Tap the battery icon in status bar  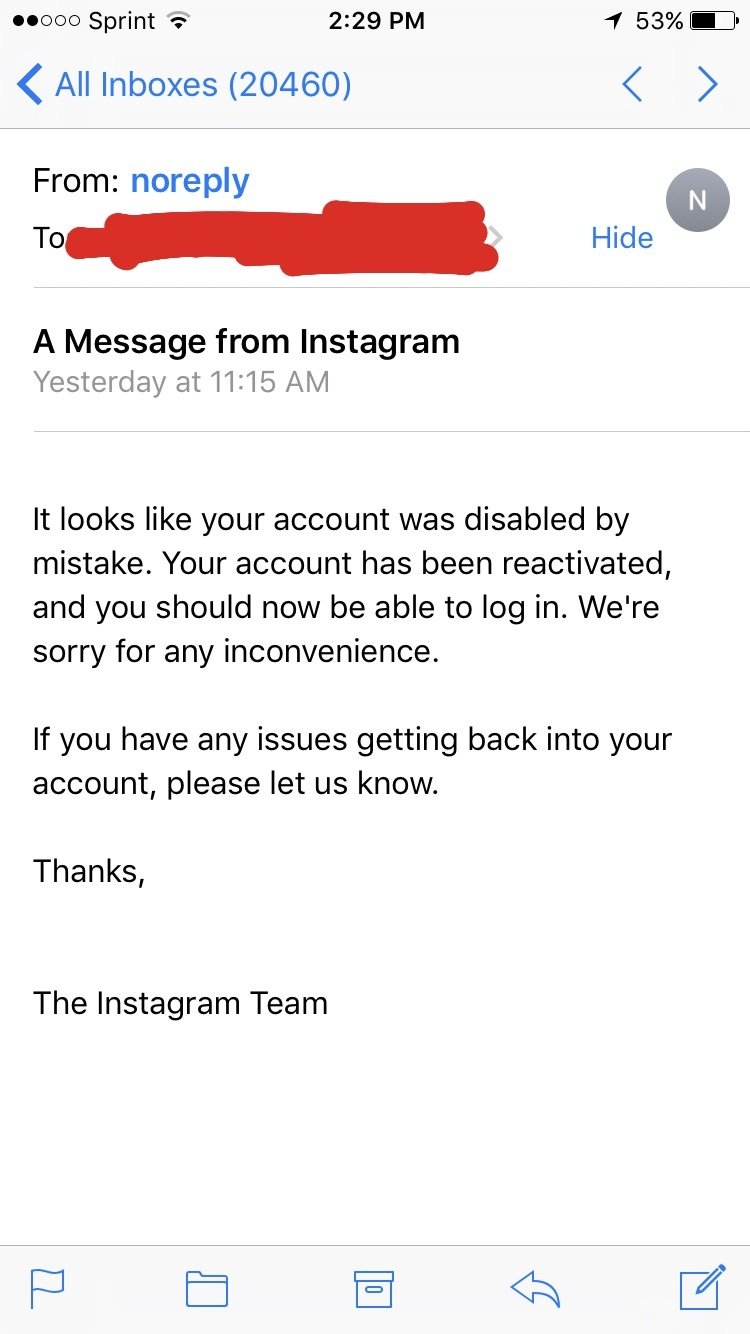(713, 21)
